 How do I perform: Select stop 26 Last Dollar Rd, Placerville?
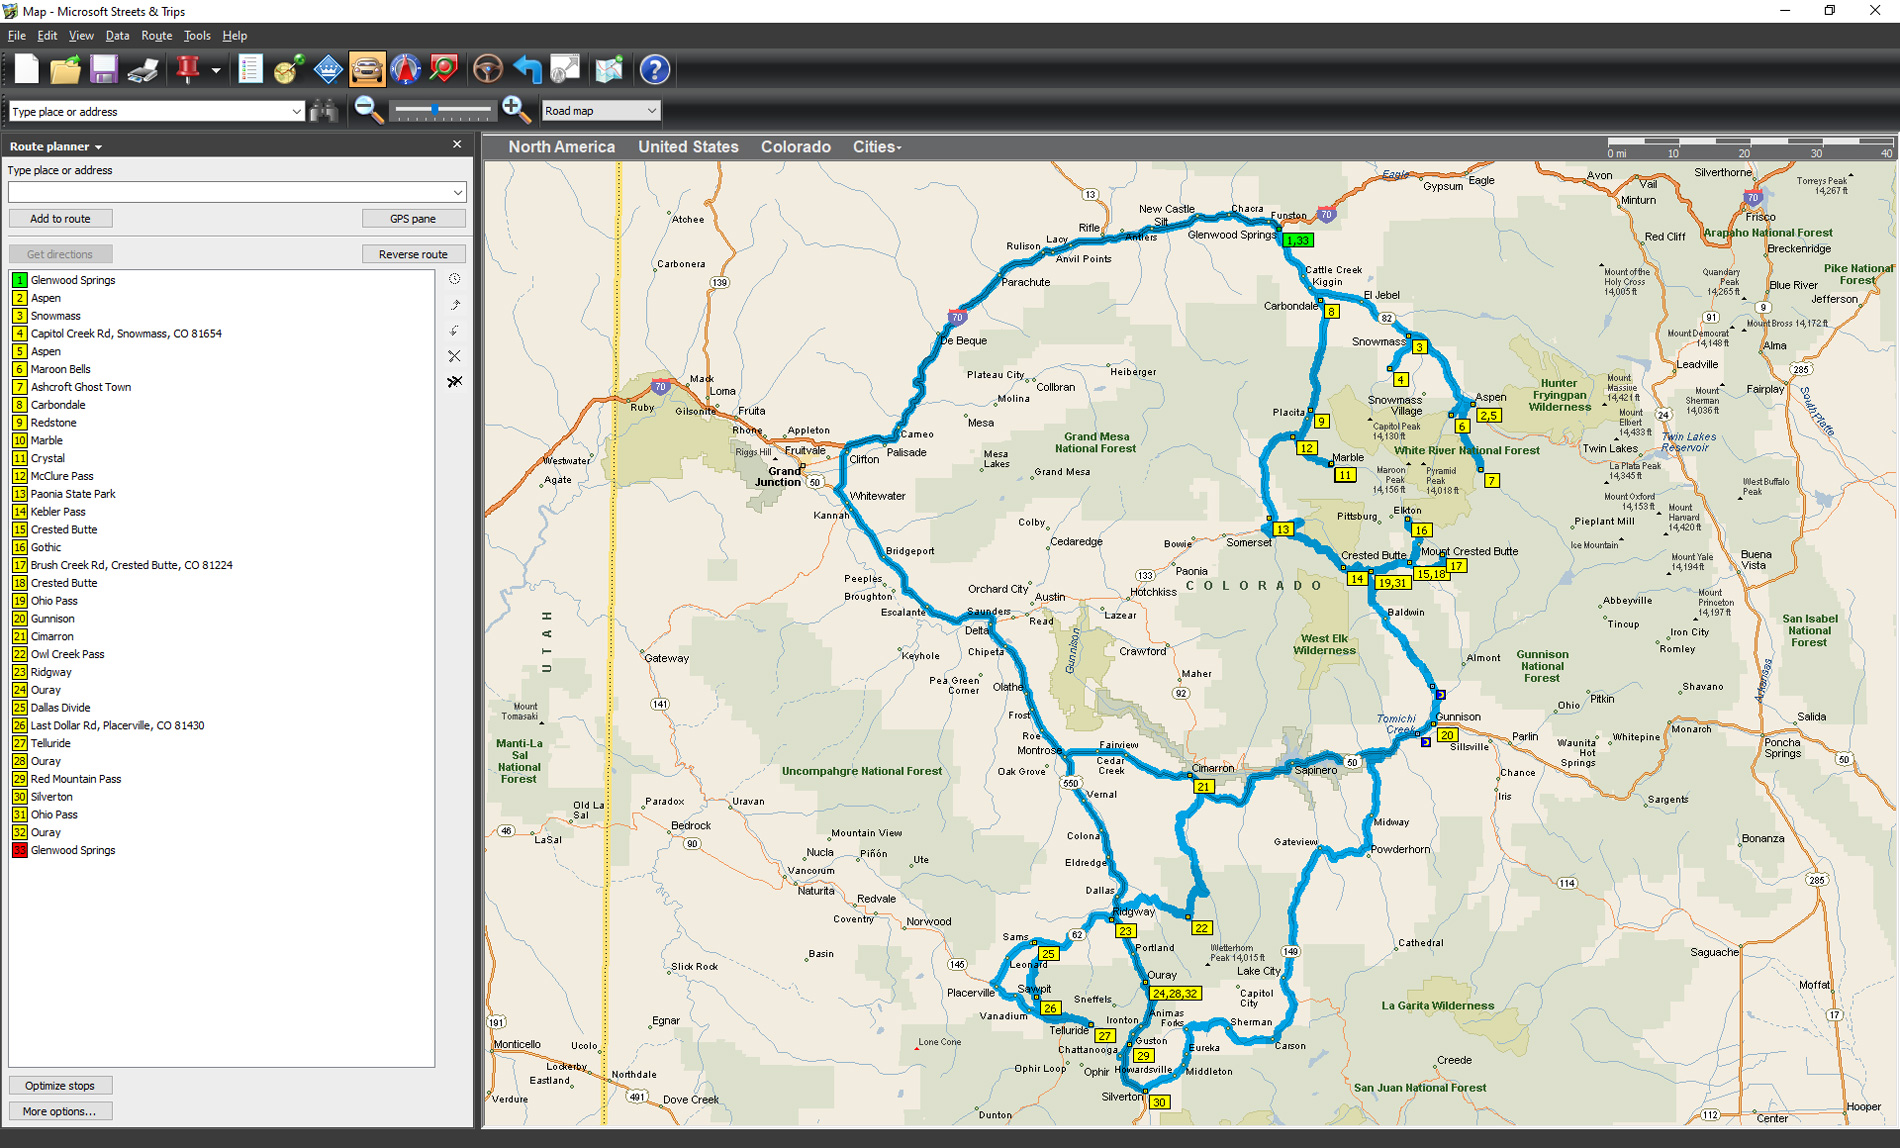[221, 726]
